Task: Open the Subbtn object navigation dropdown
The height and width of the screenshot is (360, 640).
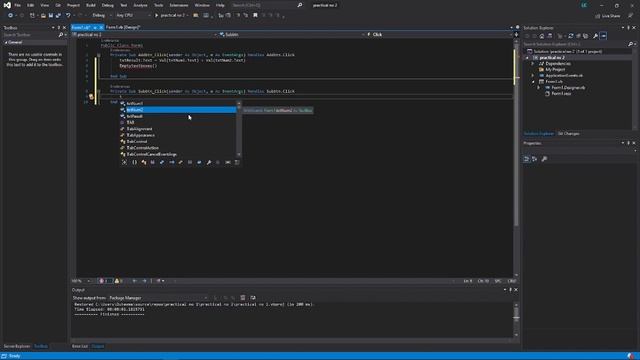Action: [292, 35]
